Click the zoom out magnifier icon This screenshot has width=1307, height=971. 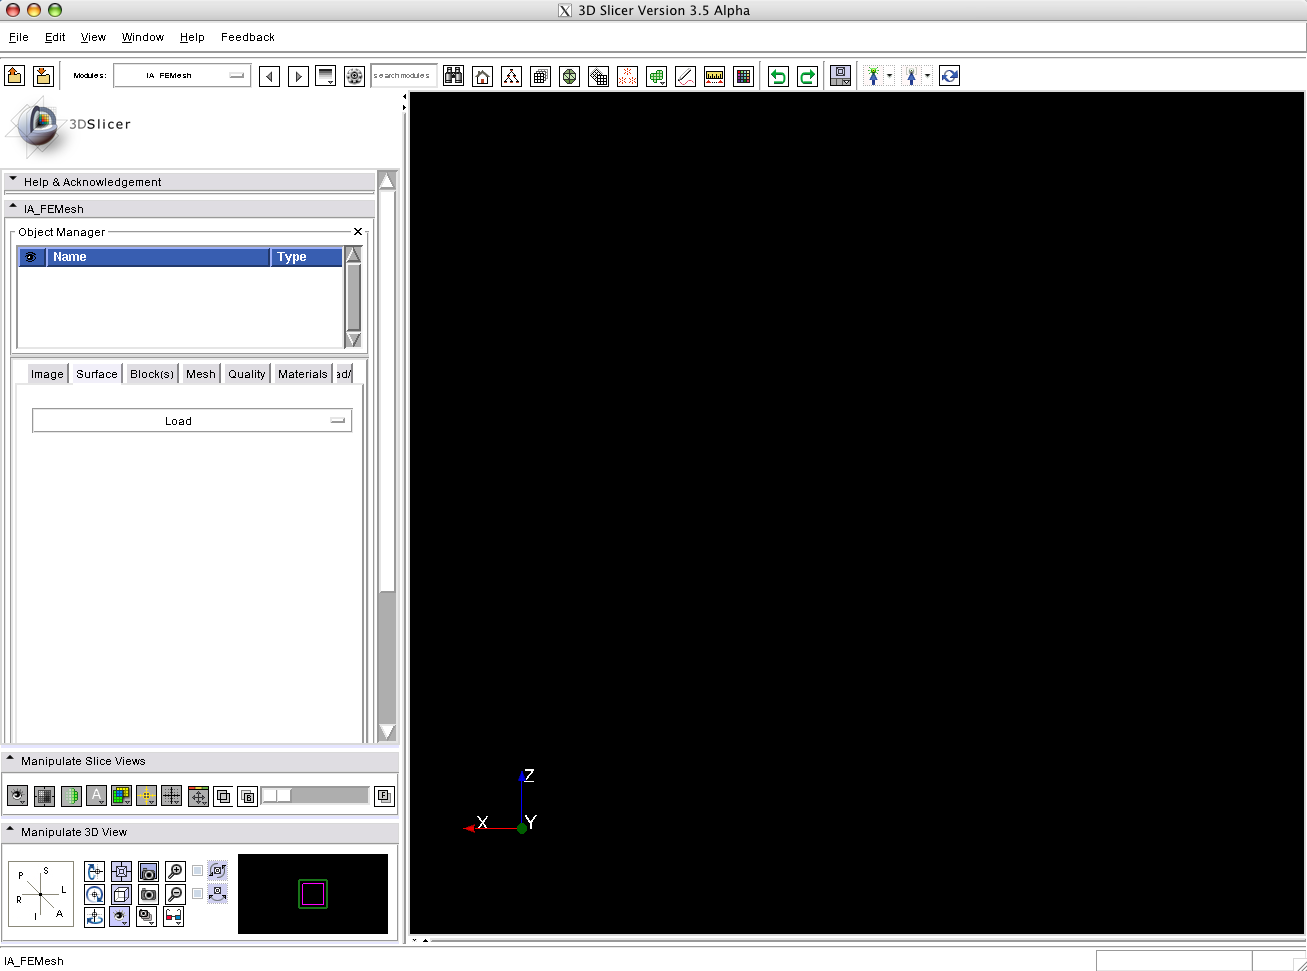coord(175,894)
